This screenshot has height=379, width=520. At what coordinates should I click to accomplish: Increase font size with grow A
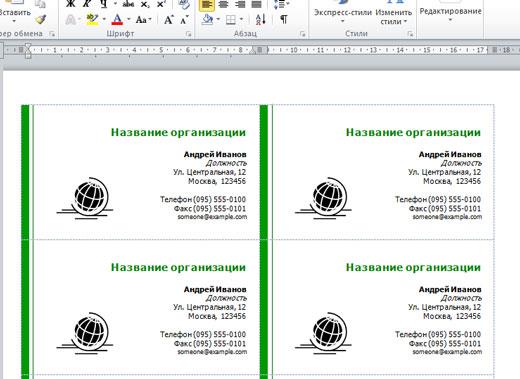169,20
